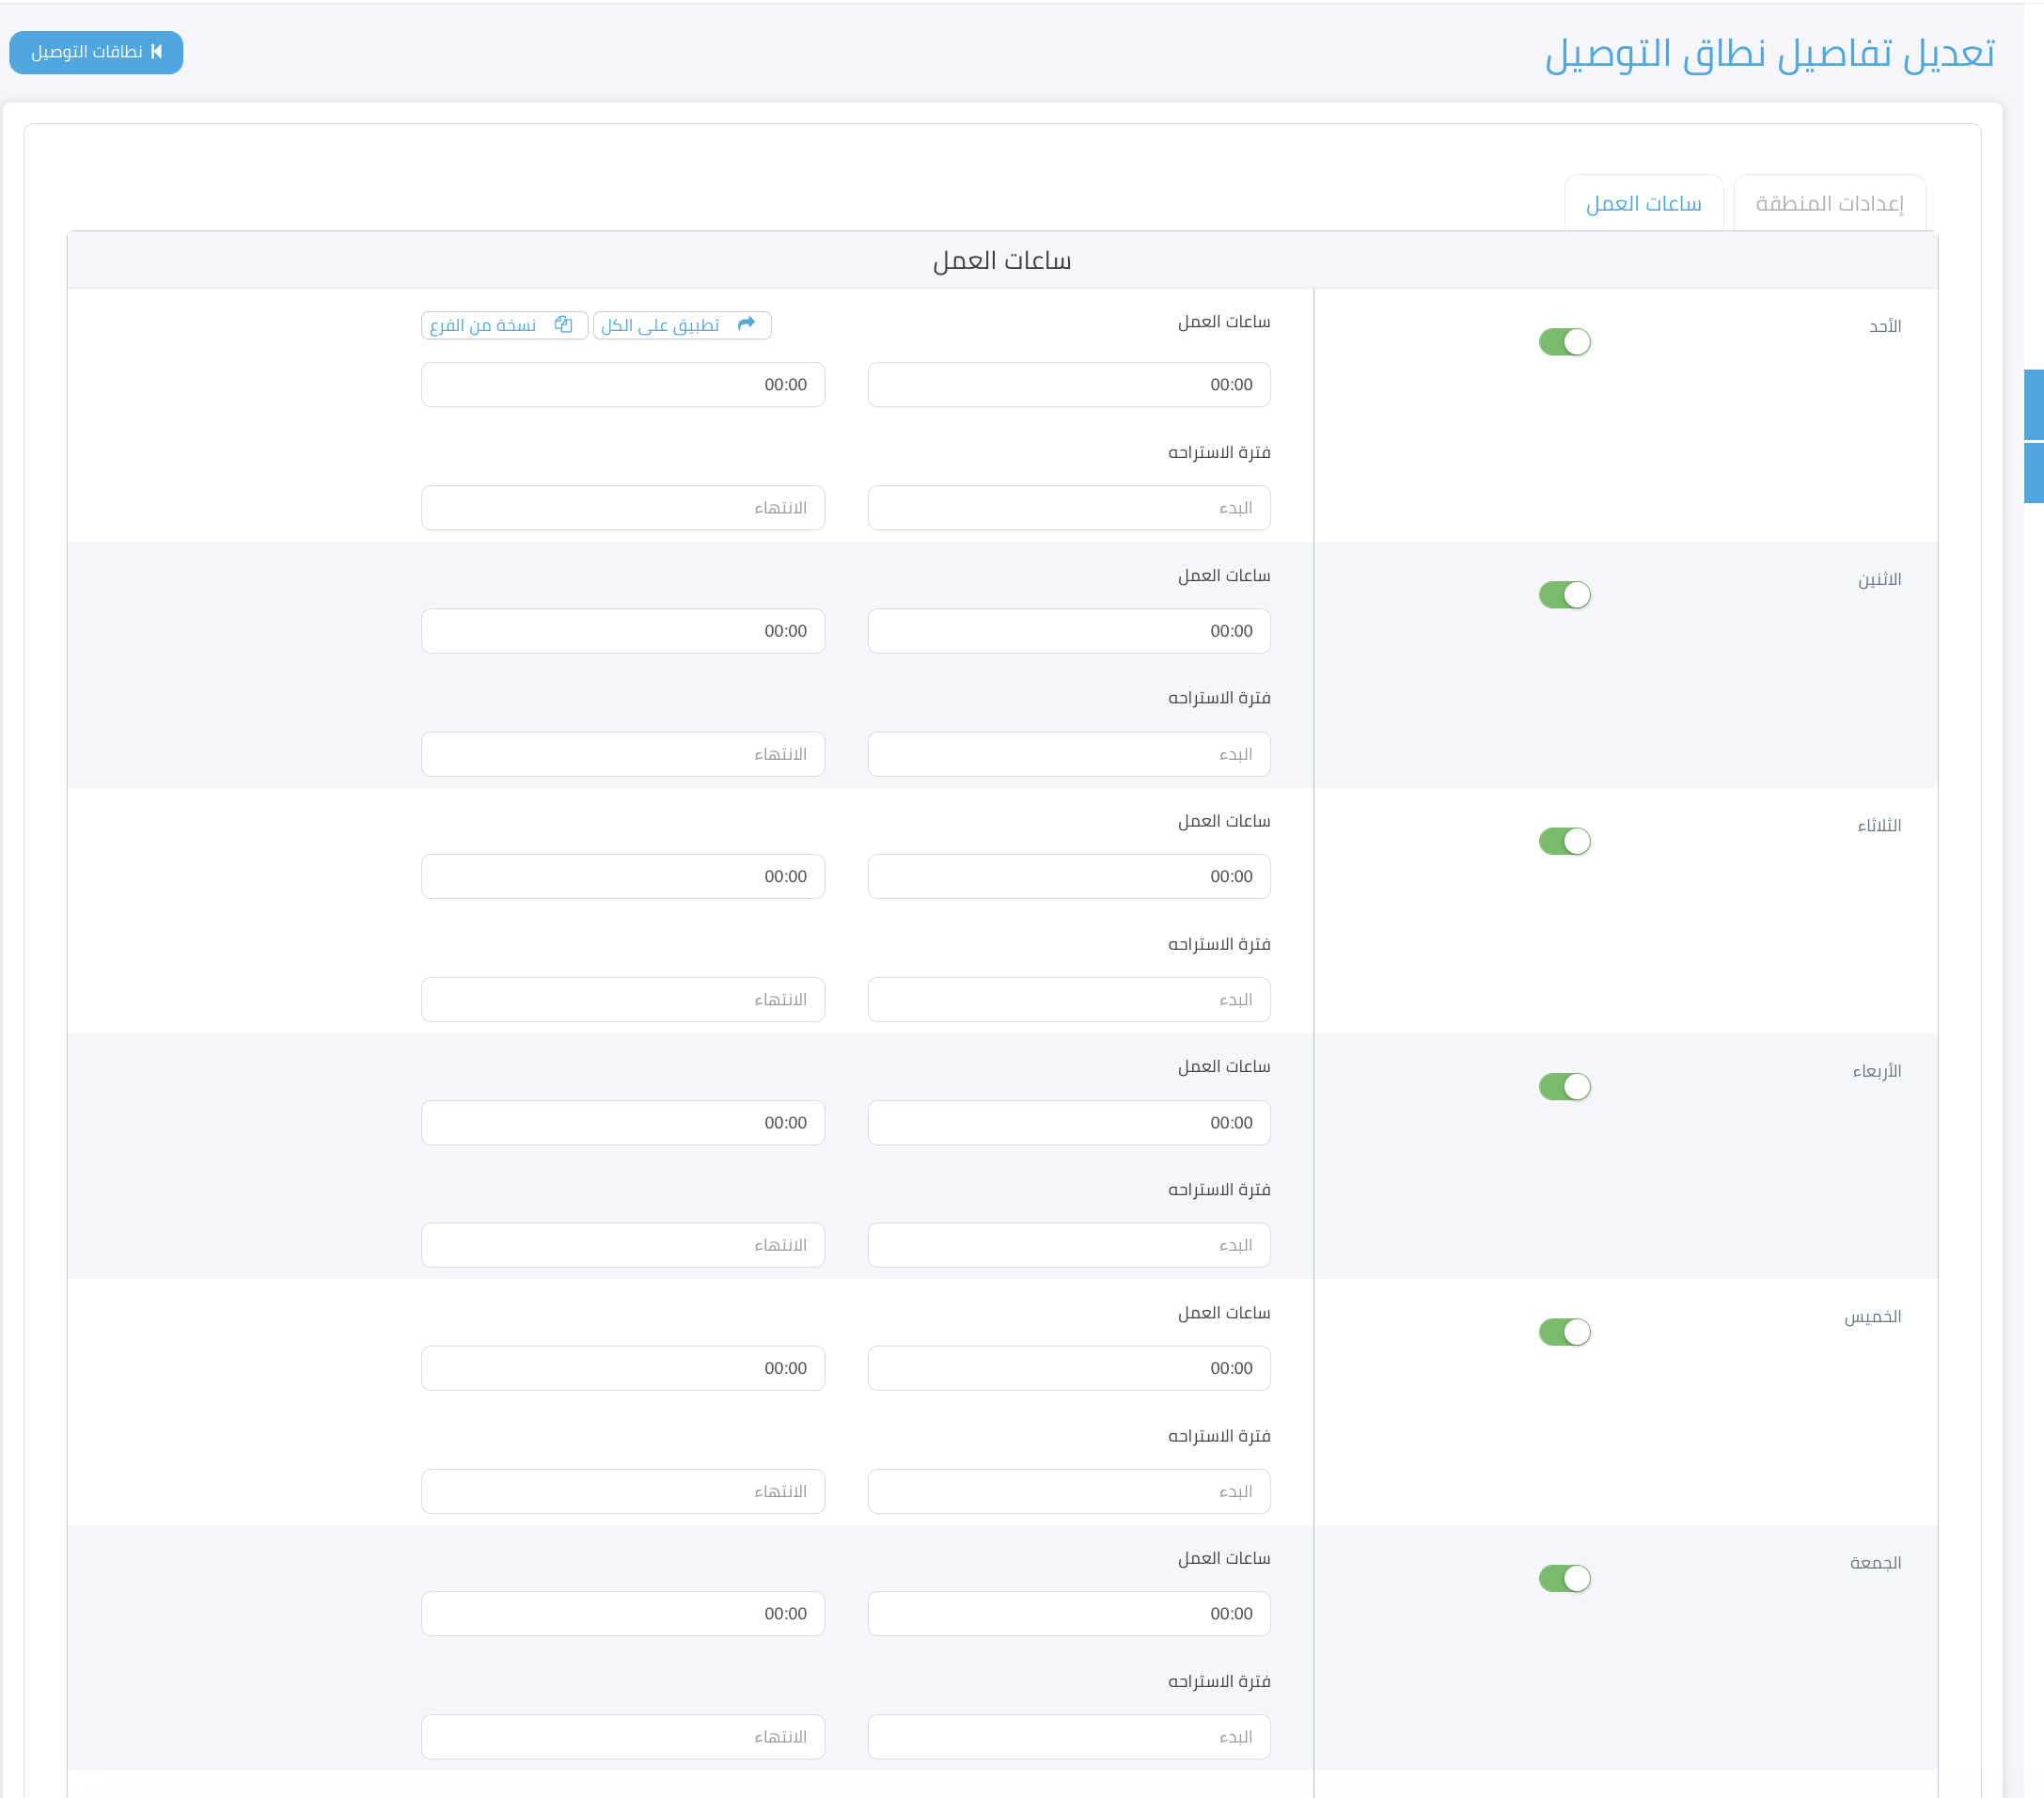
Task: Click the copy icon on نسخة من الفرع
Action: pyautogui.click(x=563, y=324)
